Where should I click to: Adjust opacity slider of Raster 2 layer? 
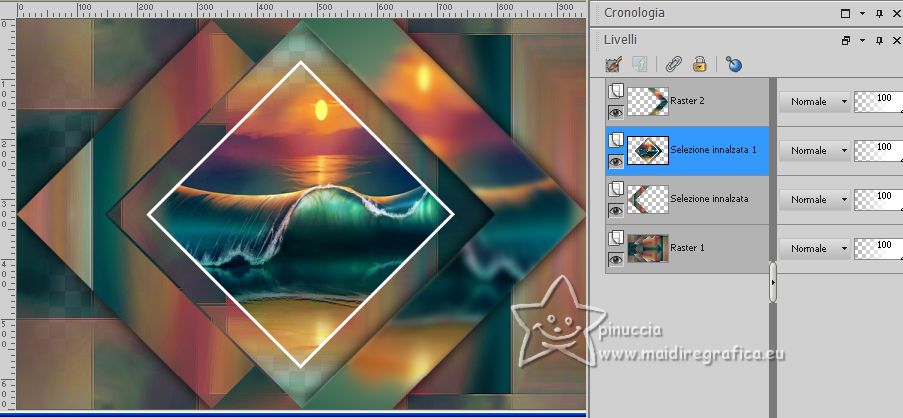878,101
